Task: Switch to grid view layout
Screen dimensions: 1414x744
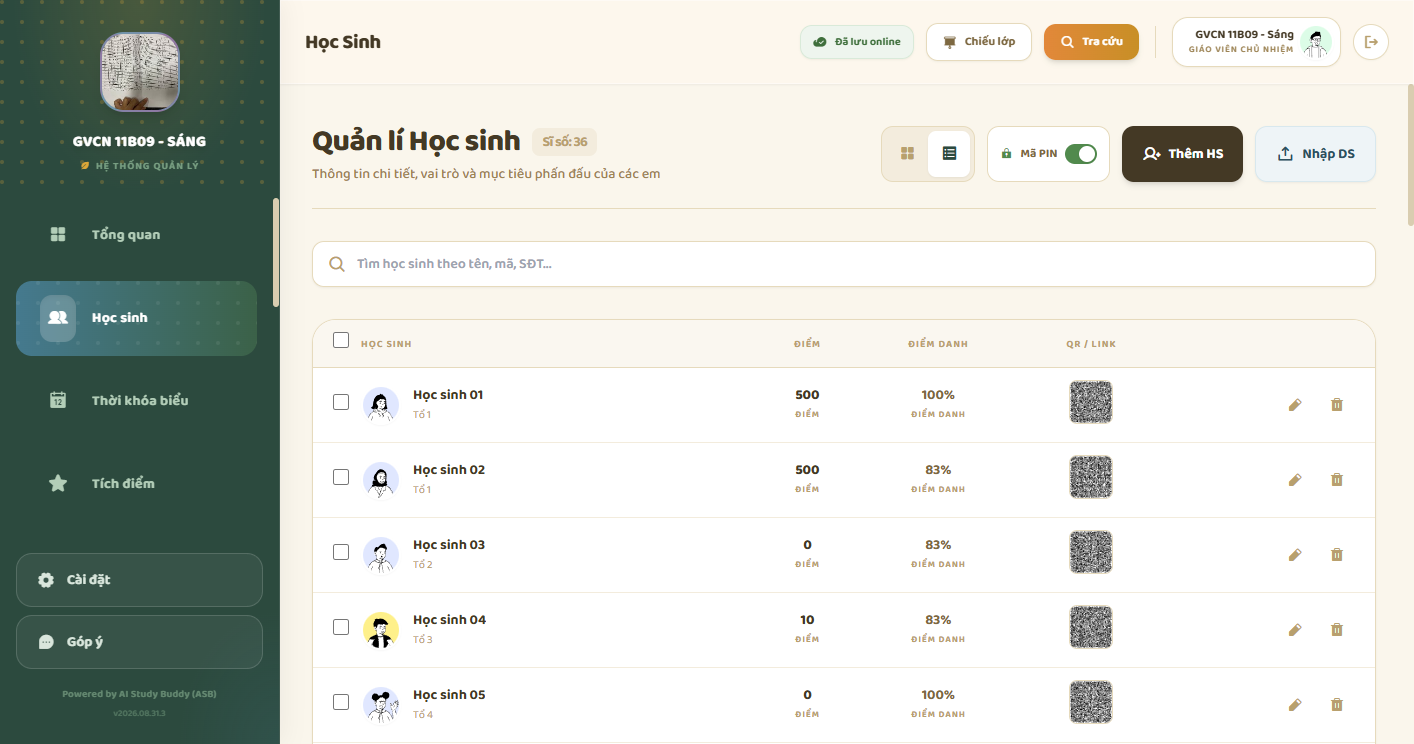Action: pyautogui.click(x=908, y=154)
